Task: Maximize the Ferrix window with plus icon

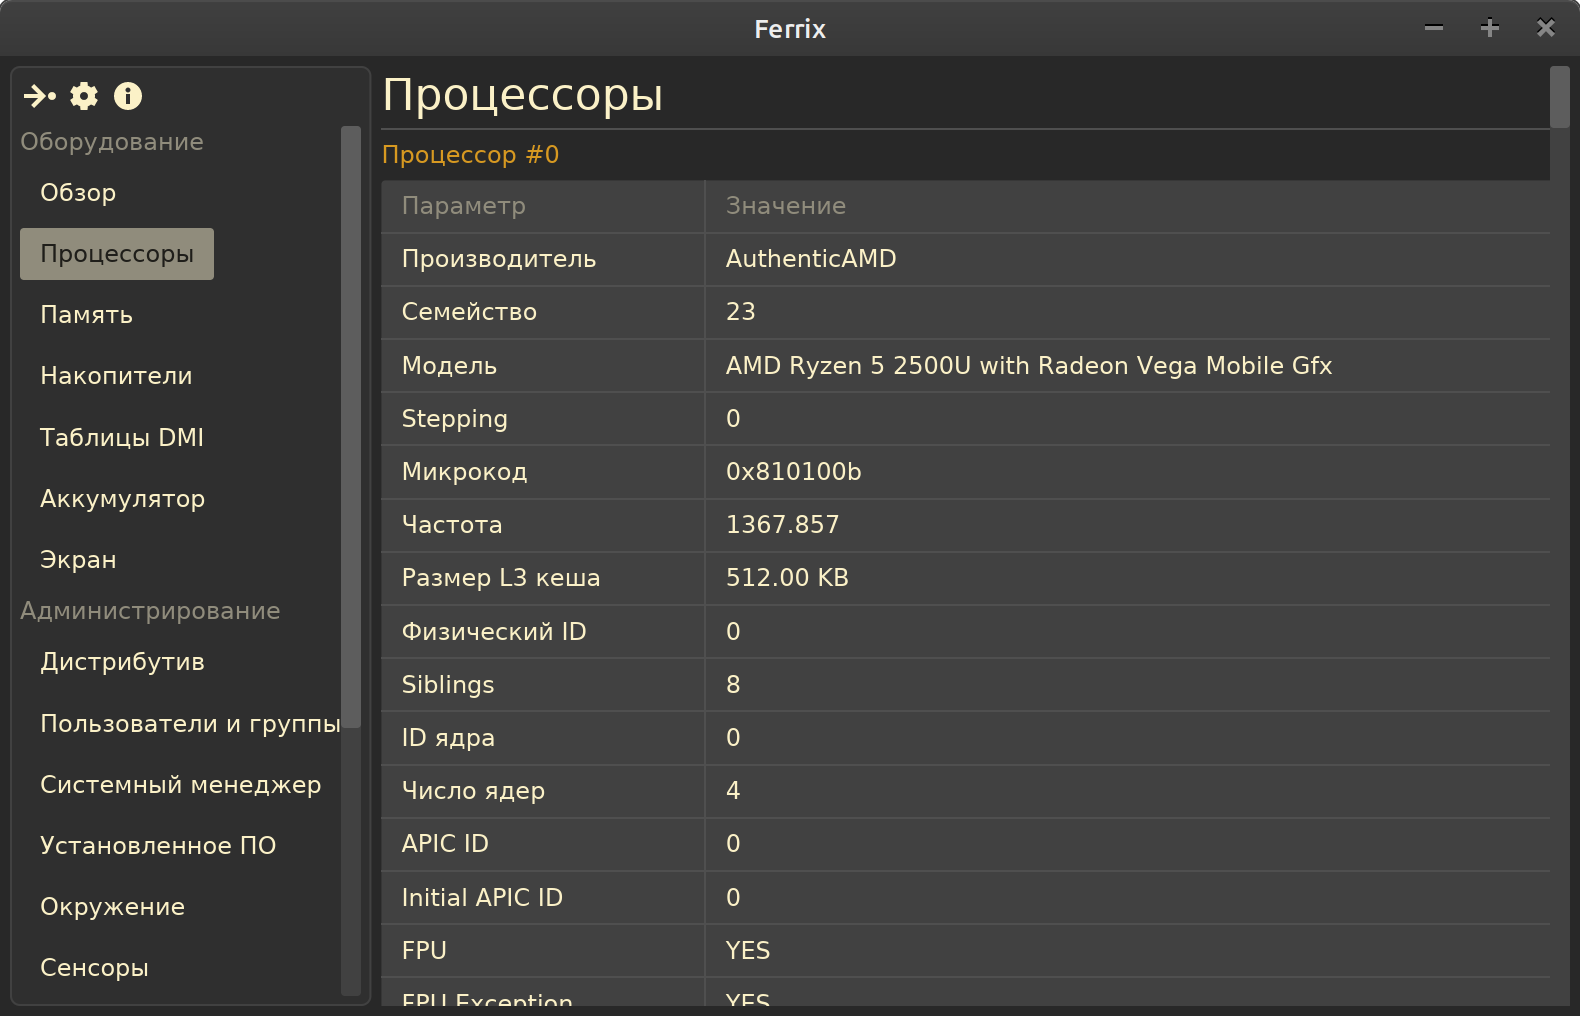Action: [1490, 28]
